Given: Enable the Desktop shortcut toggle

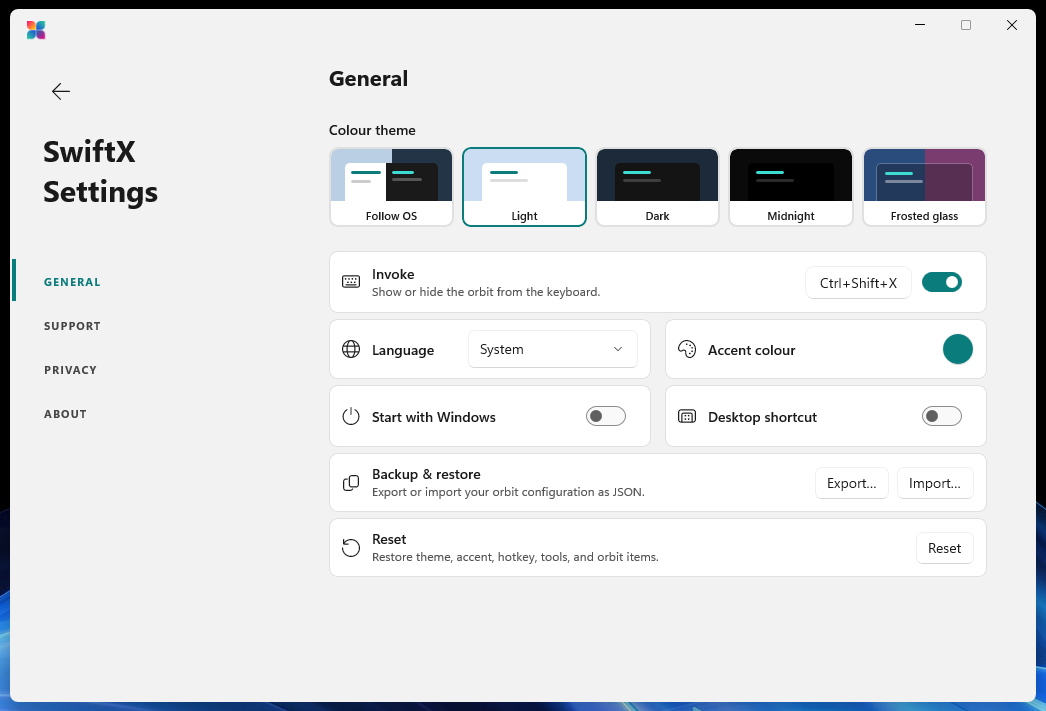Looking at the screenshot, I should pyautogui.click(x=941, y=416).
